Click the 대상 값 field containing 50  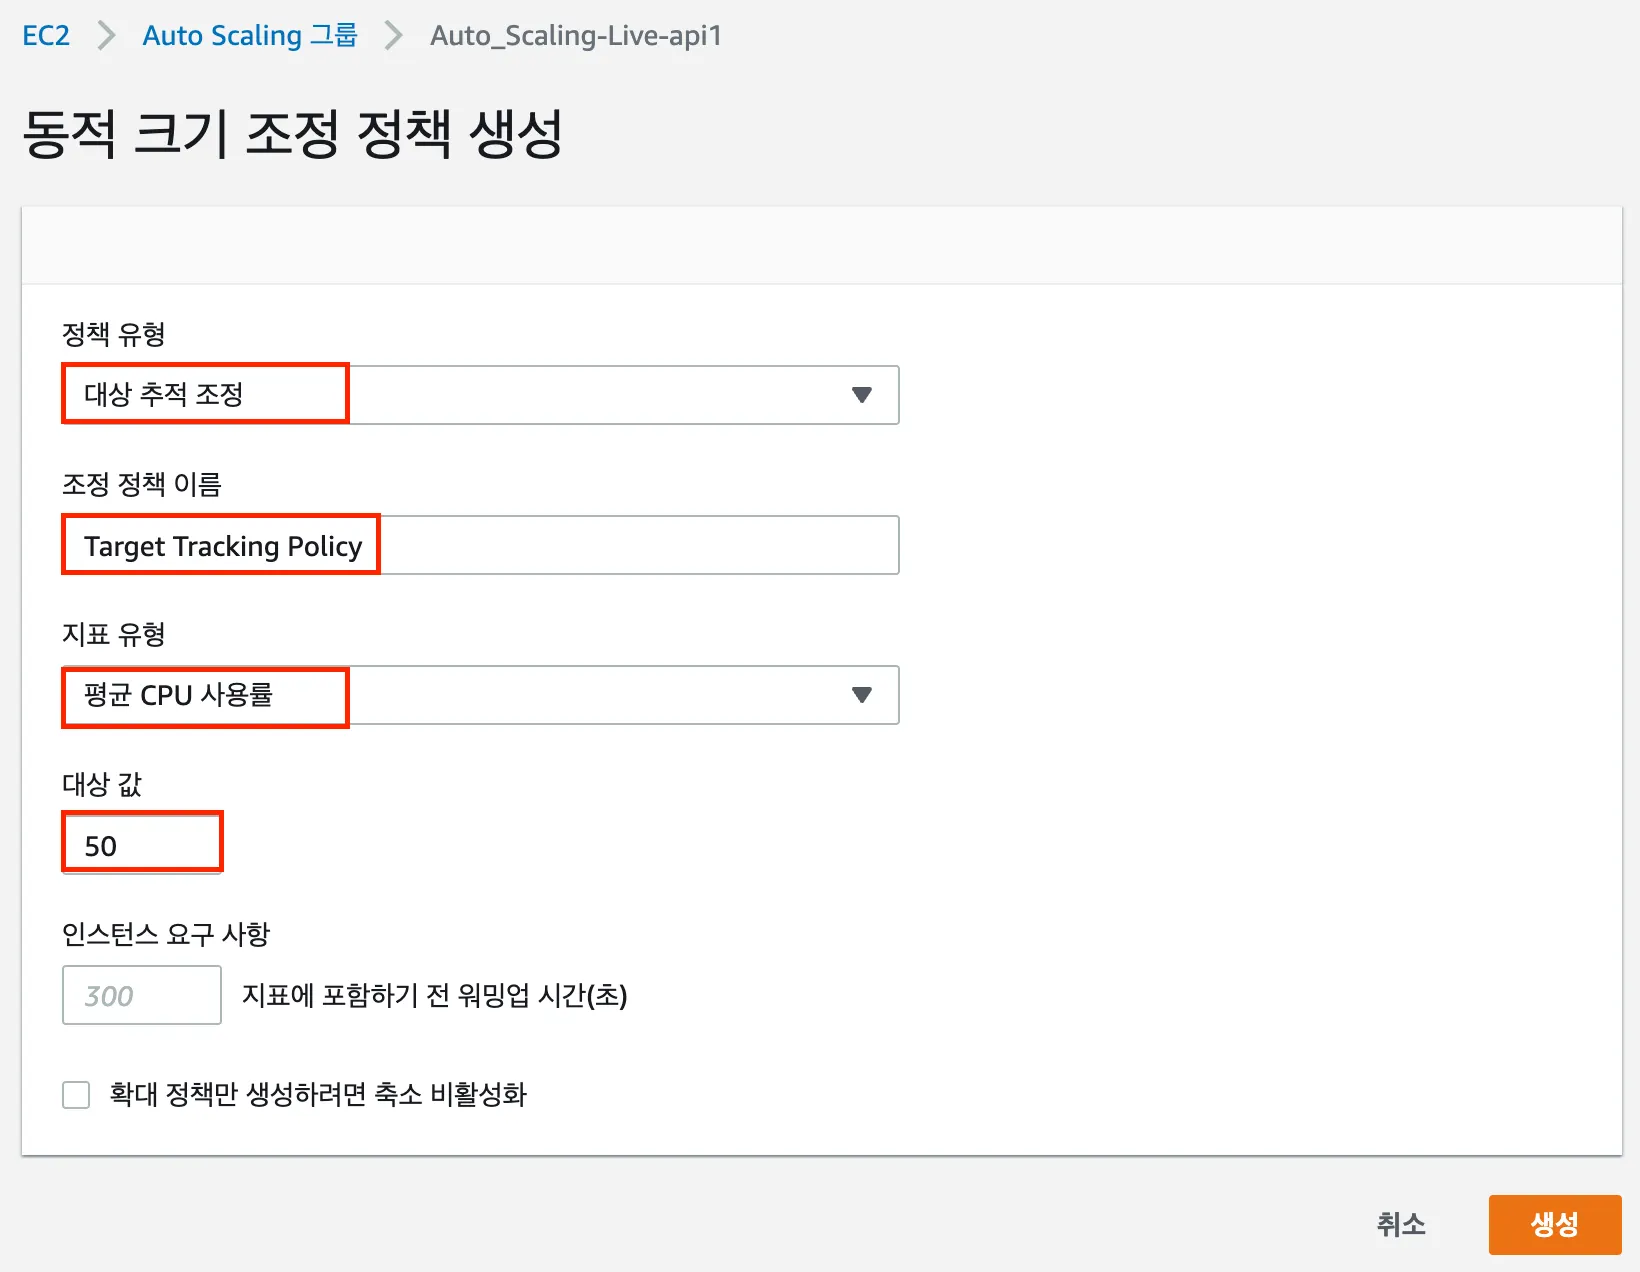click(x=141, y=846)
